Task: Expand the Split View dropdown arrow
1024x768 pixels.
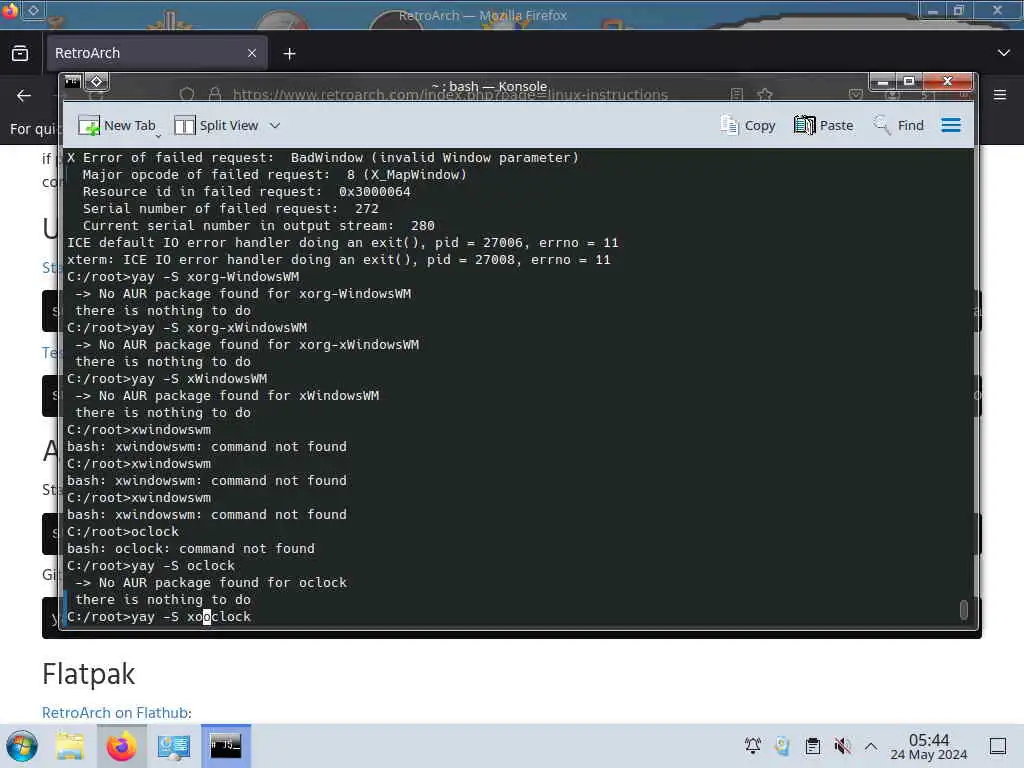Action: pos(275,125)
